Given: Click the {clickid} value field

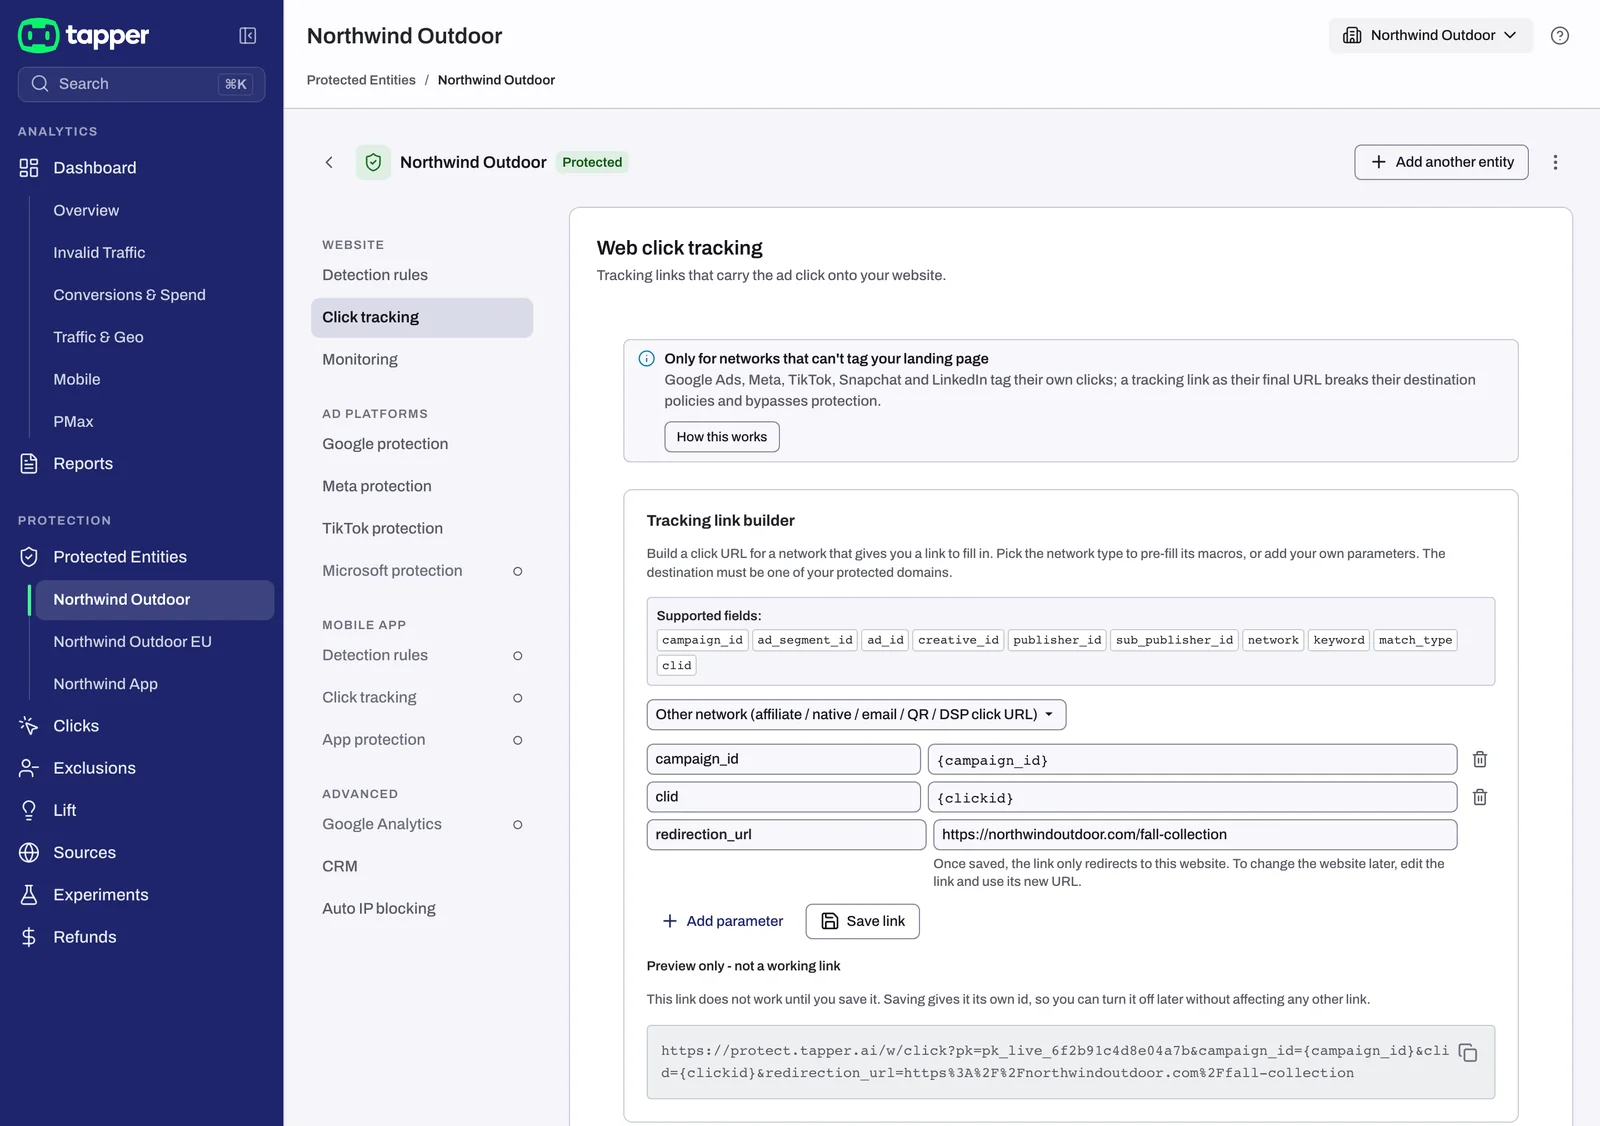Looking at the screenshot, I should (1192, 797).
